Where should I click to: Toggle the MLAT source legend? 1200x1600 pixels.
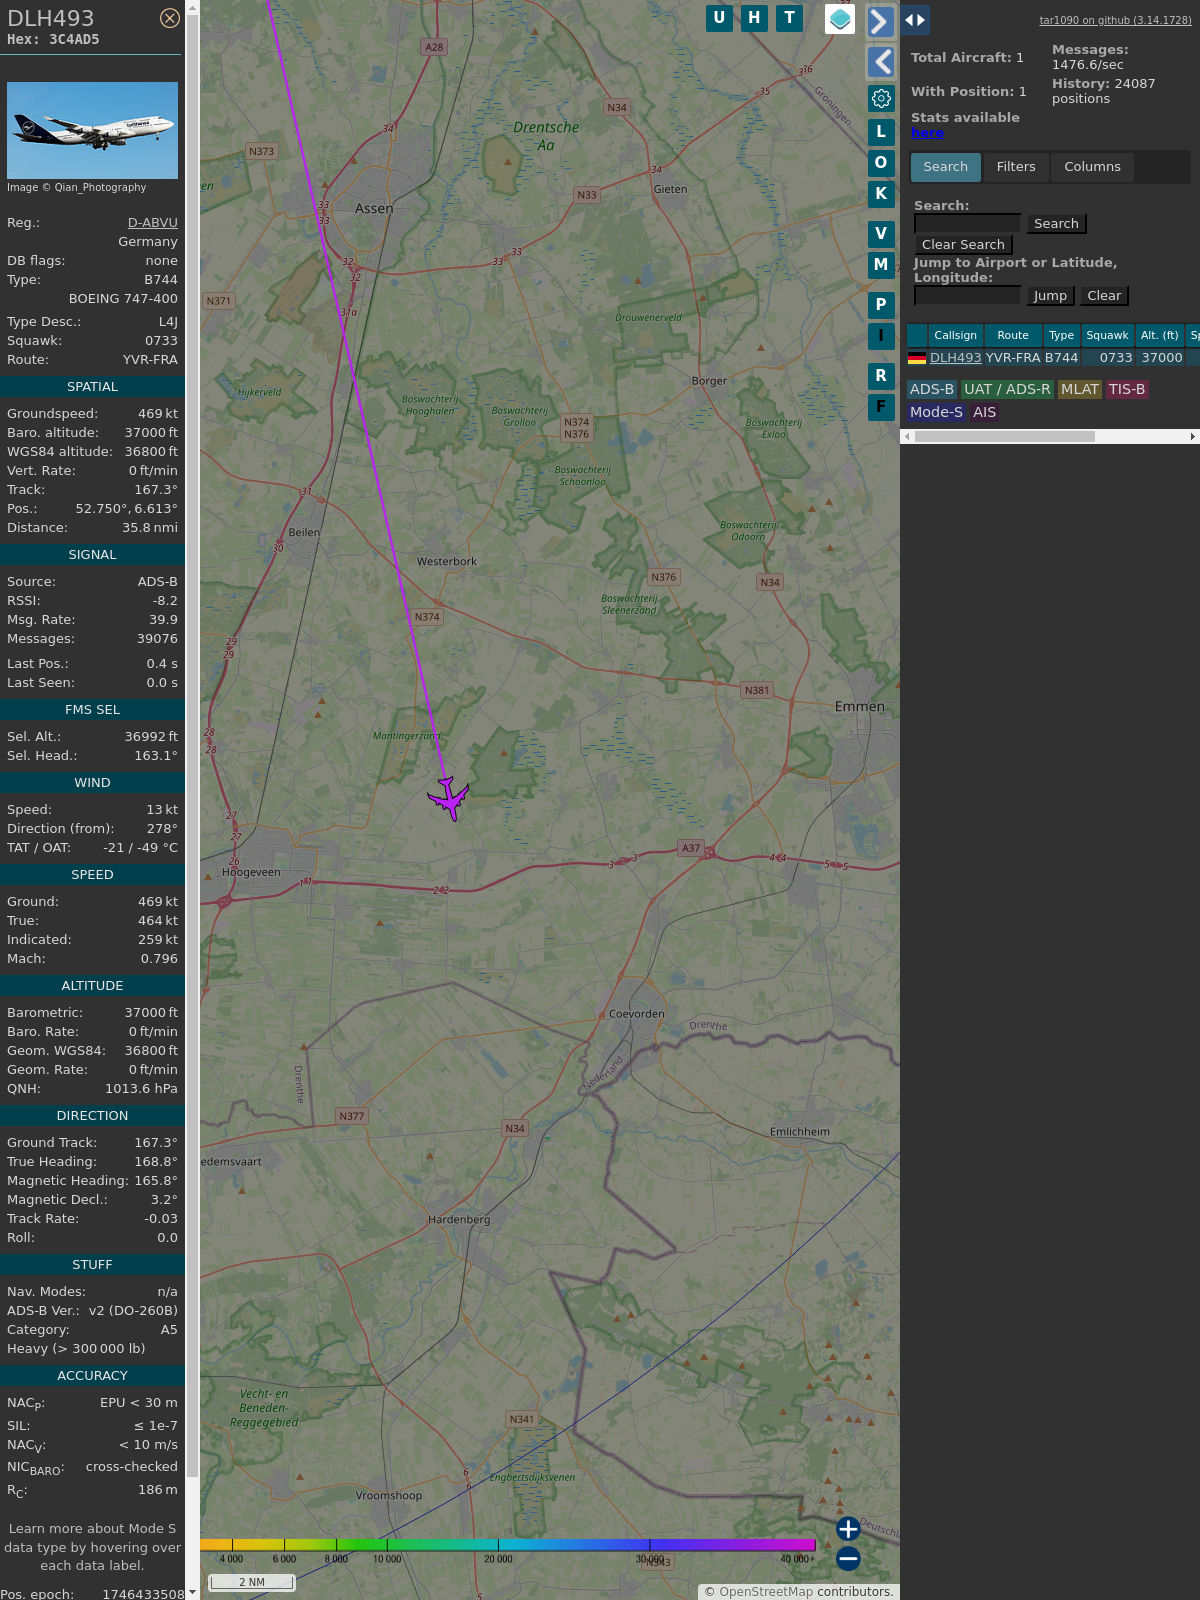(1080, 390)
